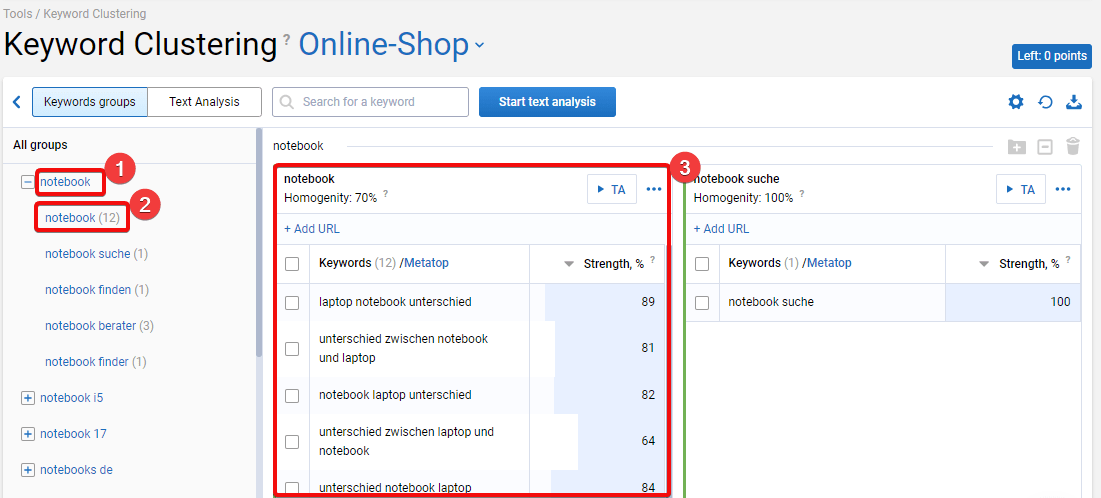Click help question mark next to Keyword Clustering

(286, 39)
